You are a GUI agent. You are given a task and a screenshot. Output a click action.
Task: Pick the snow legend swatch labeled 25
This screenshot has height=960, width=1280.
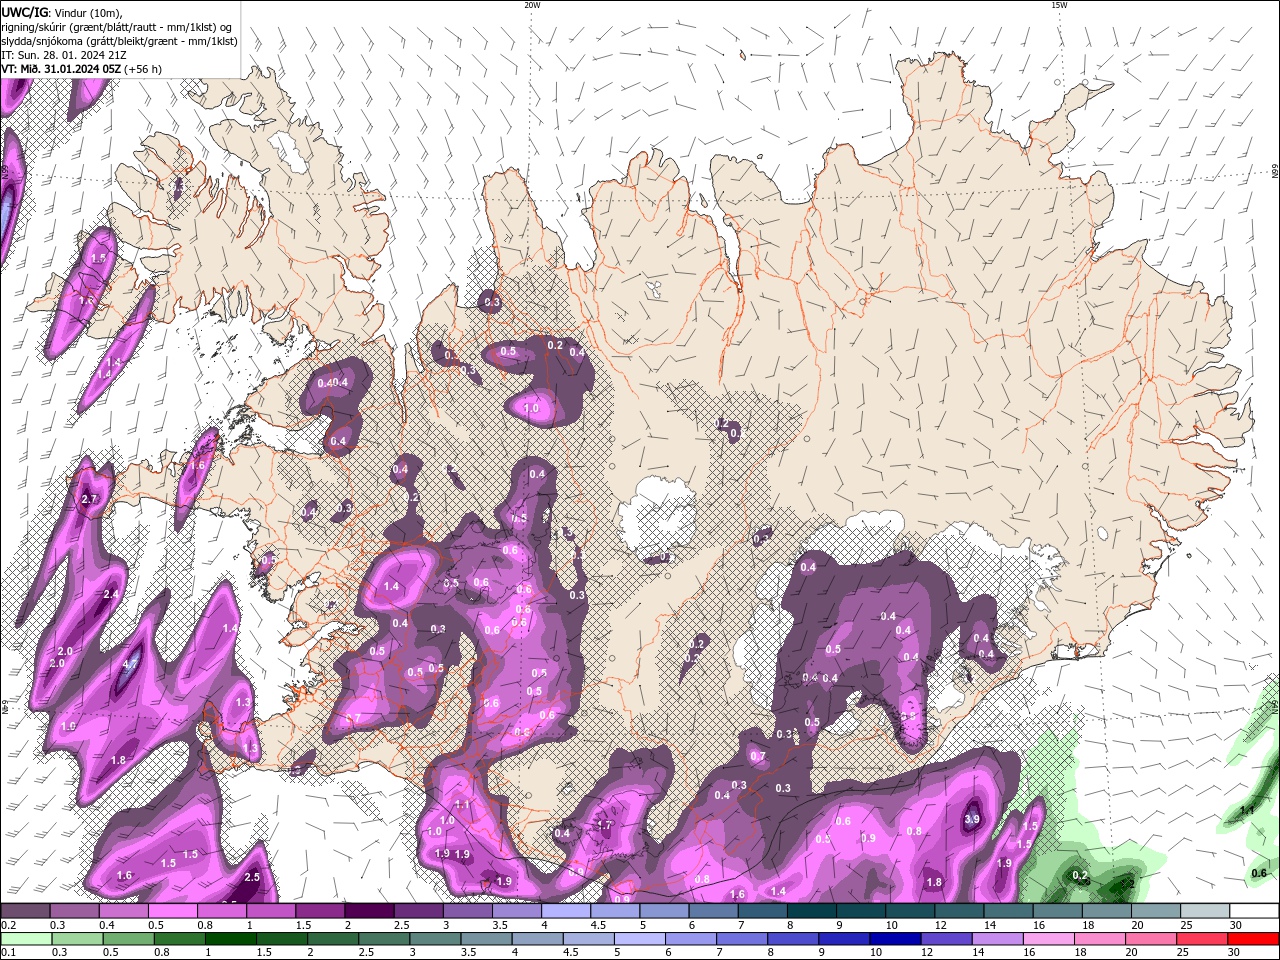point(1206,911)
